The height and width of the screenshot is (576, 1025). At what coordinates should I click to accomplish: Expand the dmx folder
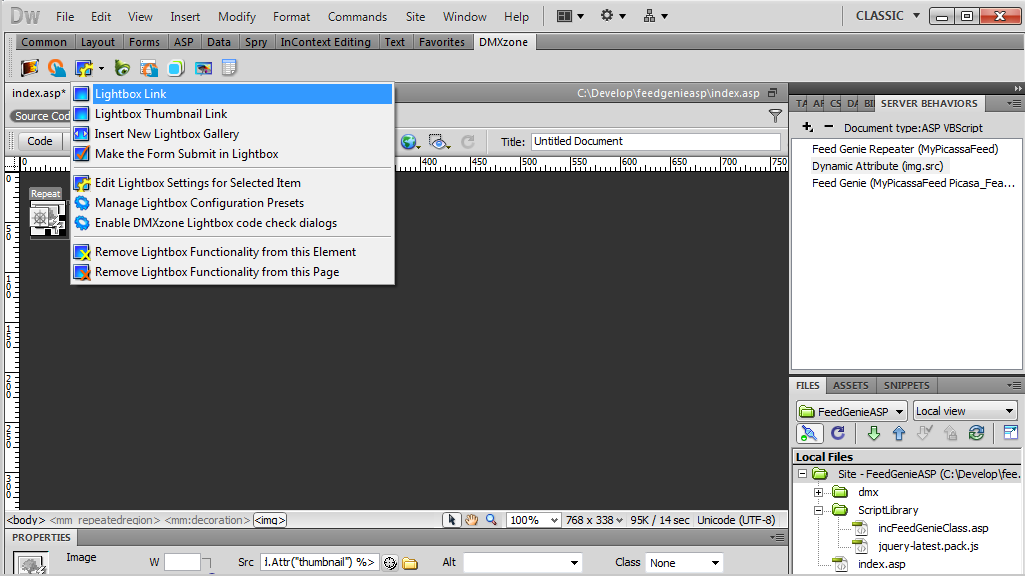[818, 492]
